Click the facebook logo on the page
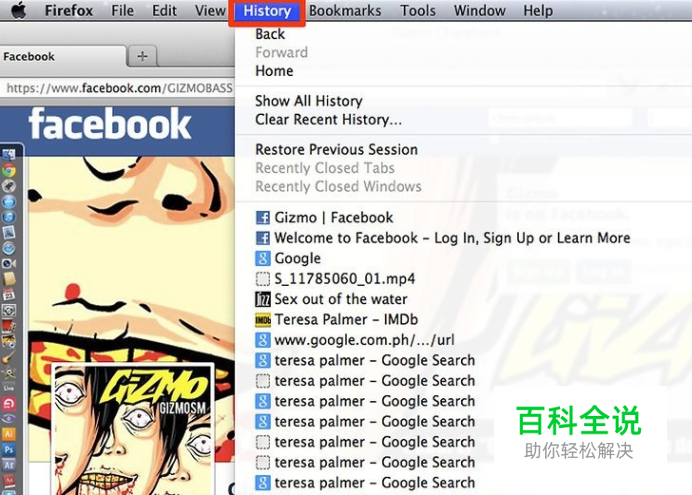This screenshot has height=495, width=692. coord(110,124)
